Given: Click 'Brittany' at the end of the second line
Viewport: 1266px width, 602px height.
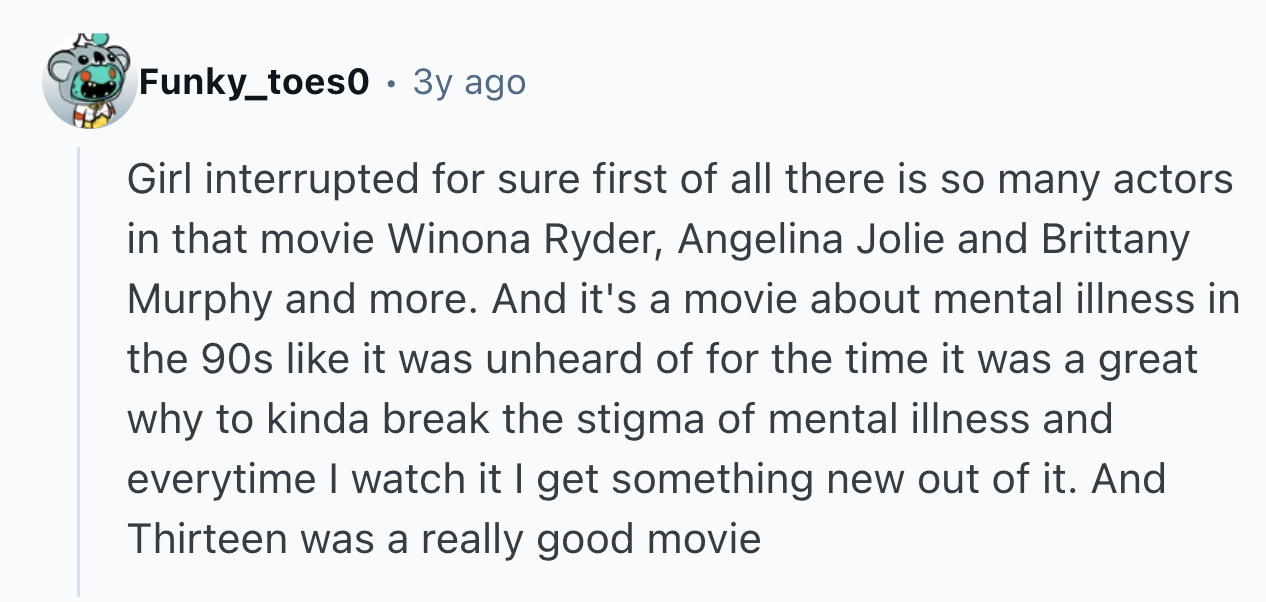Looking at the screenshot, I should coord(1117,240).
